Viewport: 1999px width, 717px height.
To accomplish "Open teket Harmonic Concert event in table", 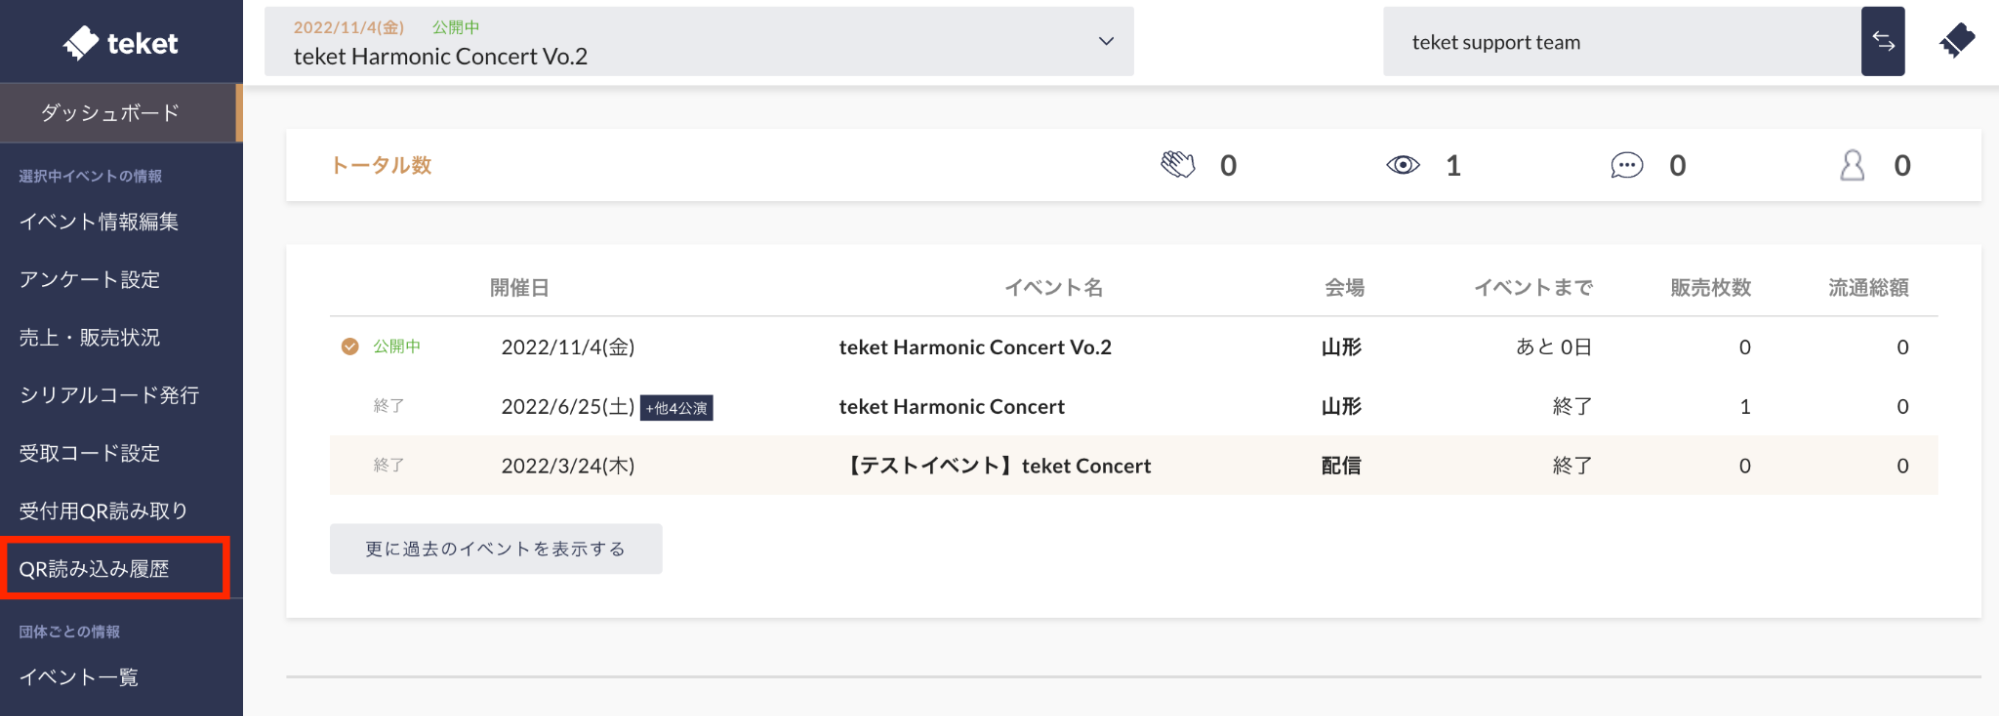I will 952,406.
